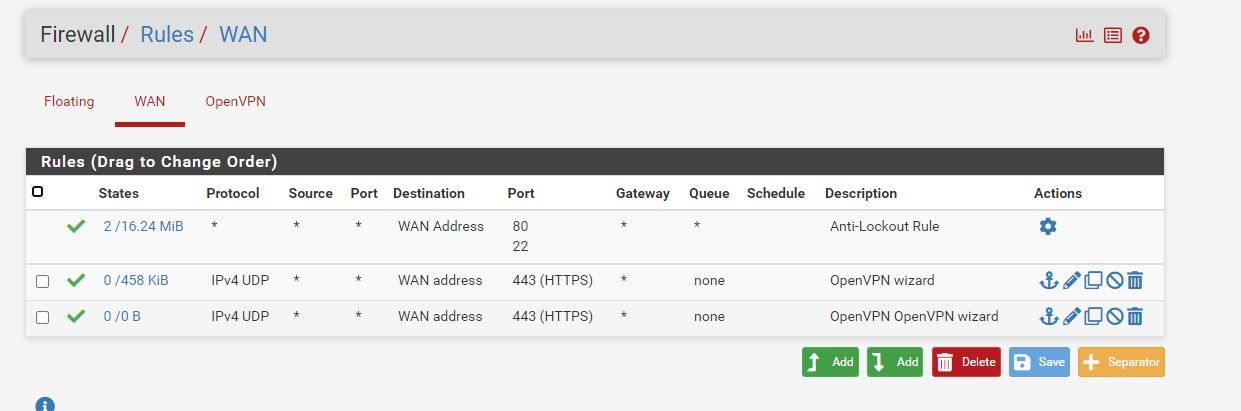Click the red Delete button
This screenshot has height=411, width=1241.
tap(966, 362)
